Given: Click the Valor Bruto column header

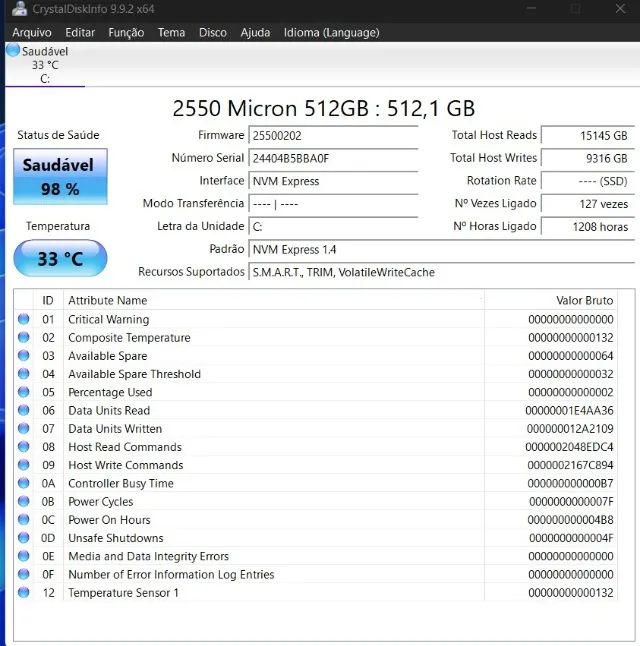Looking at the screenshot, I should (551, 300).
